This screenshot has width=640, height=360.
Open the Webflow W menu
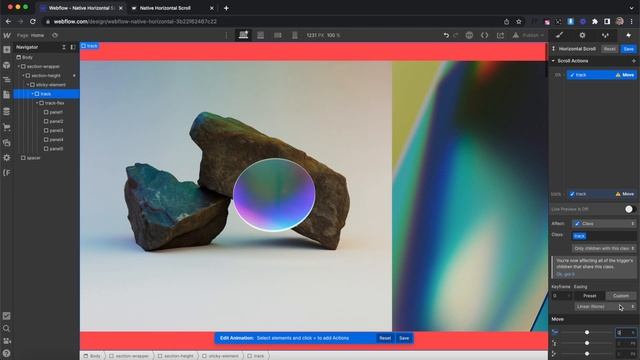[7, 36]
